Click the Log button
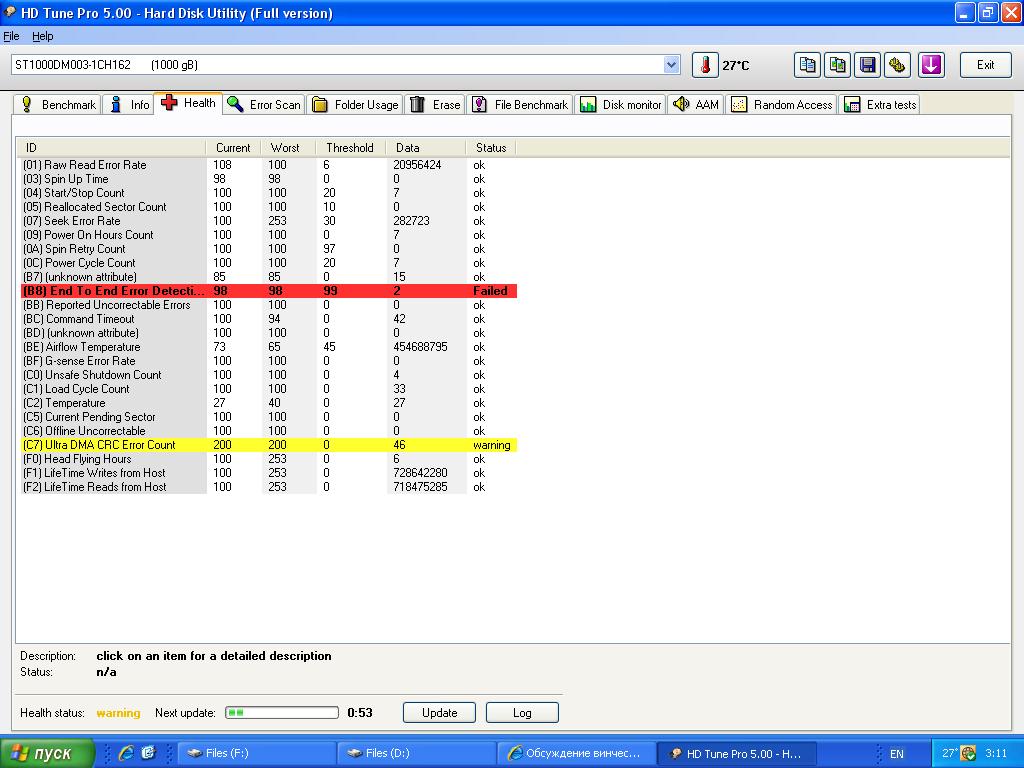The height and width of the screenshot is (768, 1024). pos(522,712)
